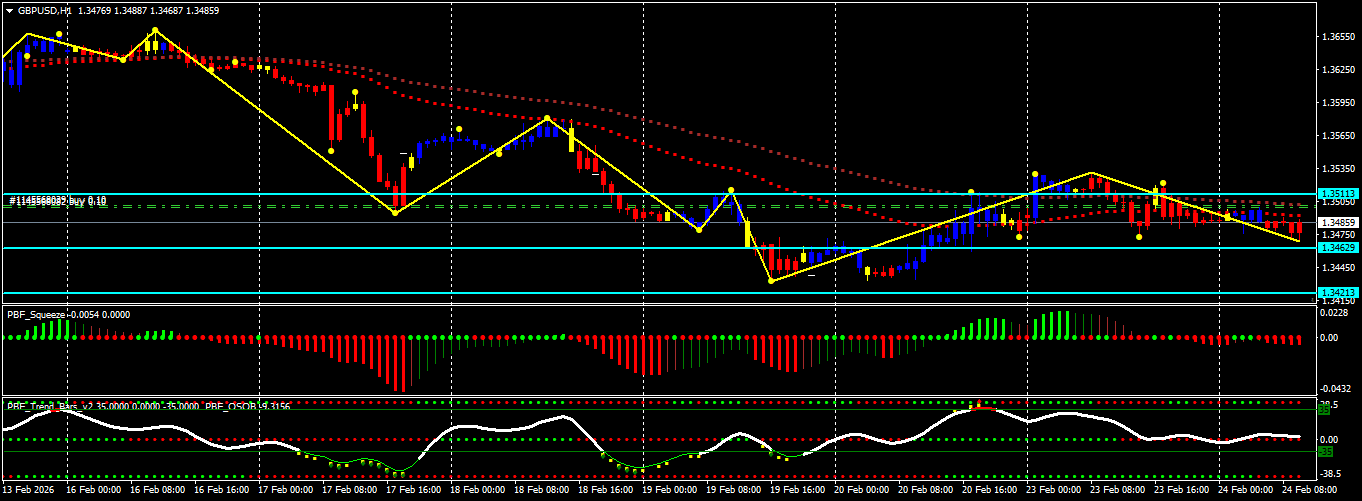Click the 1.34450 price axis label

1338,268
